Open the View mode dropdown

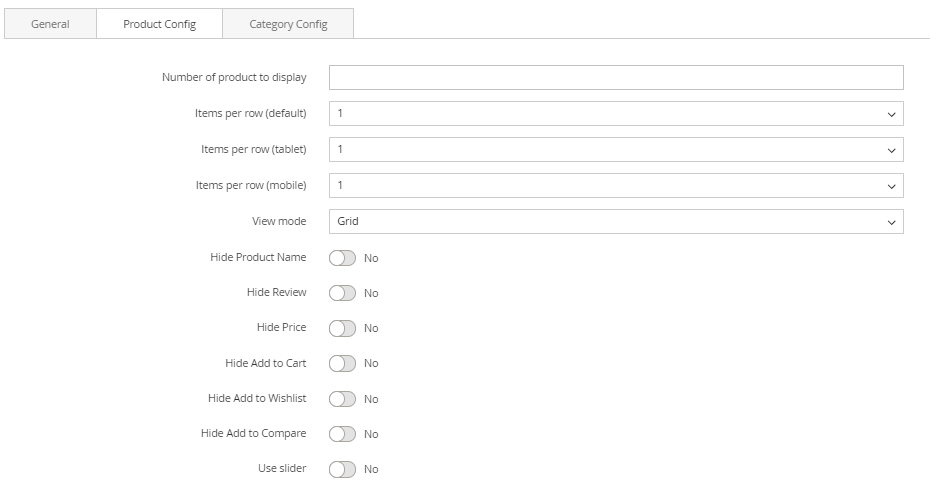(615, 222)
